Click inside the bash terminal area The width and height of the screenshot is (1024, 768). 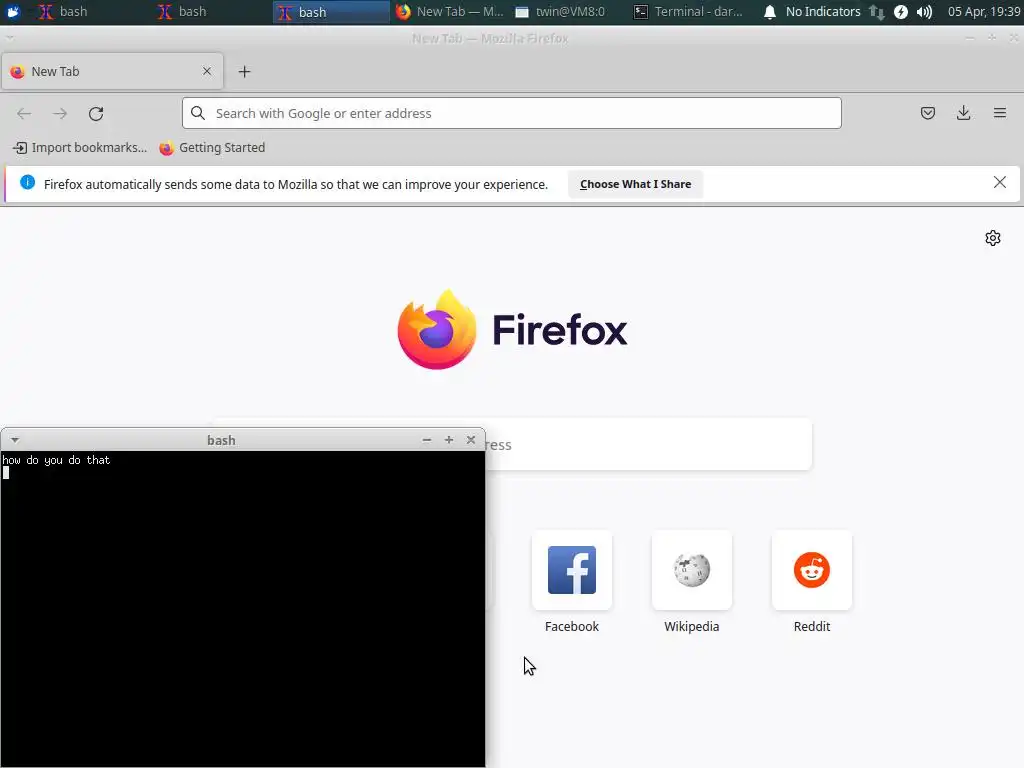point(242,609)
